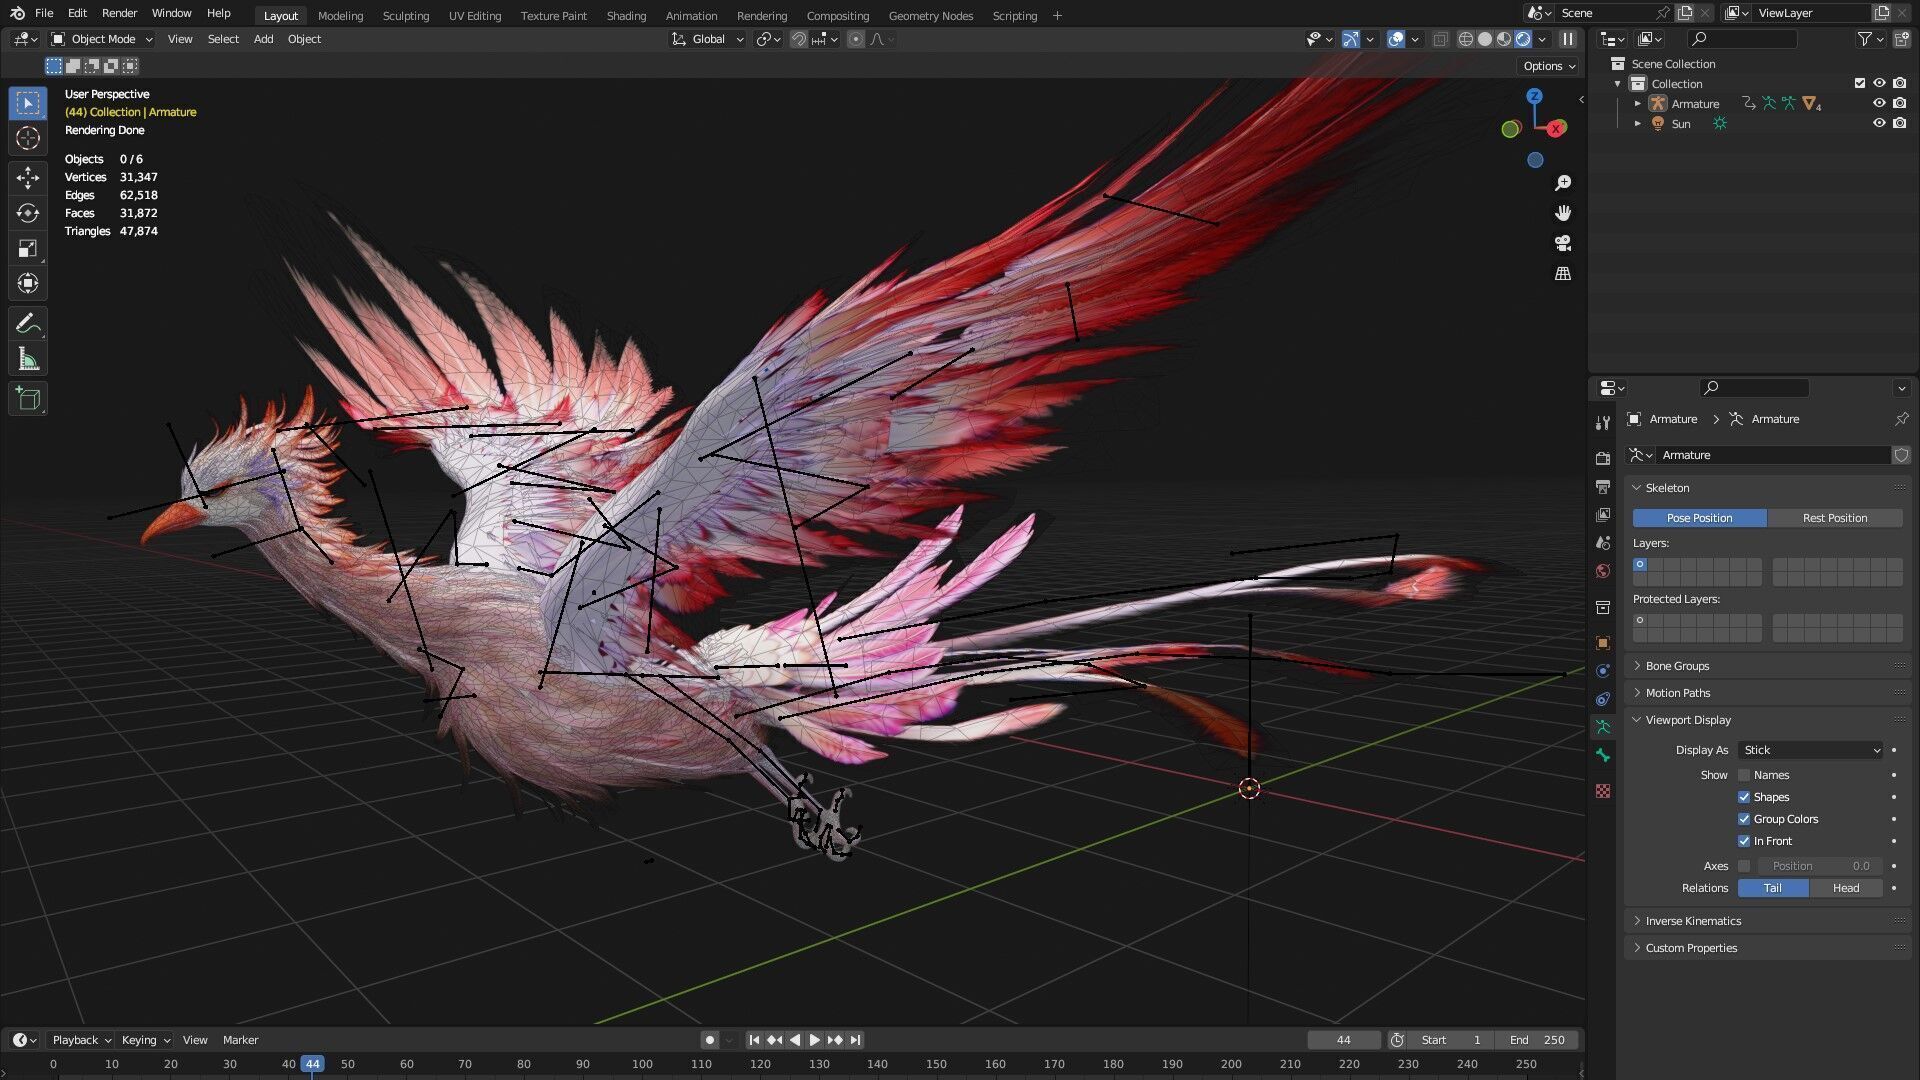Screen dimensions: 1920x1080
Task: Set Relations to Tail
Action: (x=1773, y=888)
